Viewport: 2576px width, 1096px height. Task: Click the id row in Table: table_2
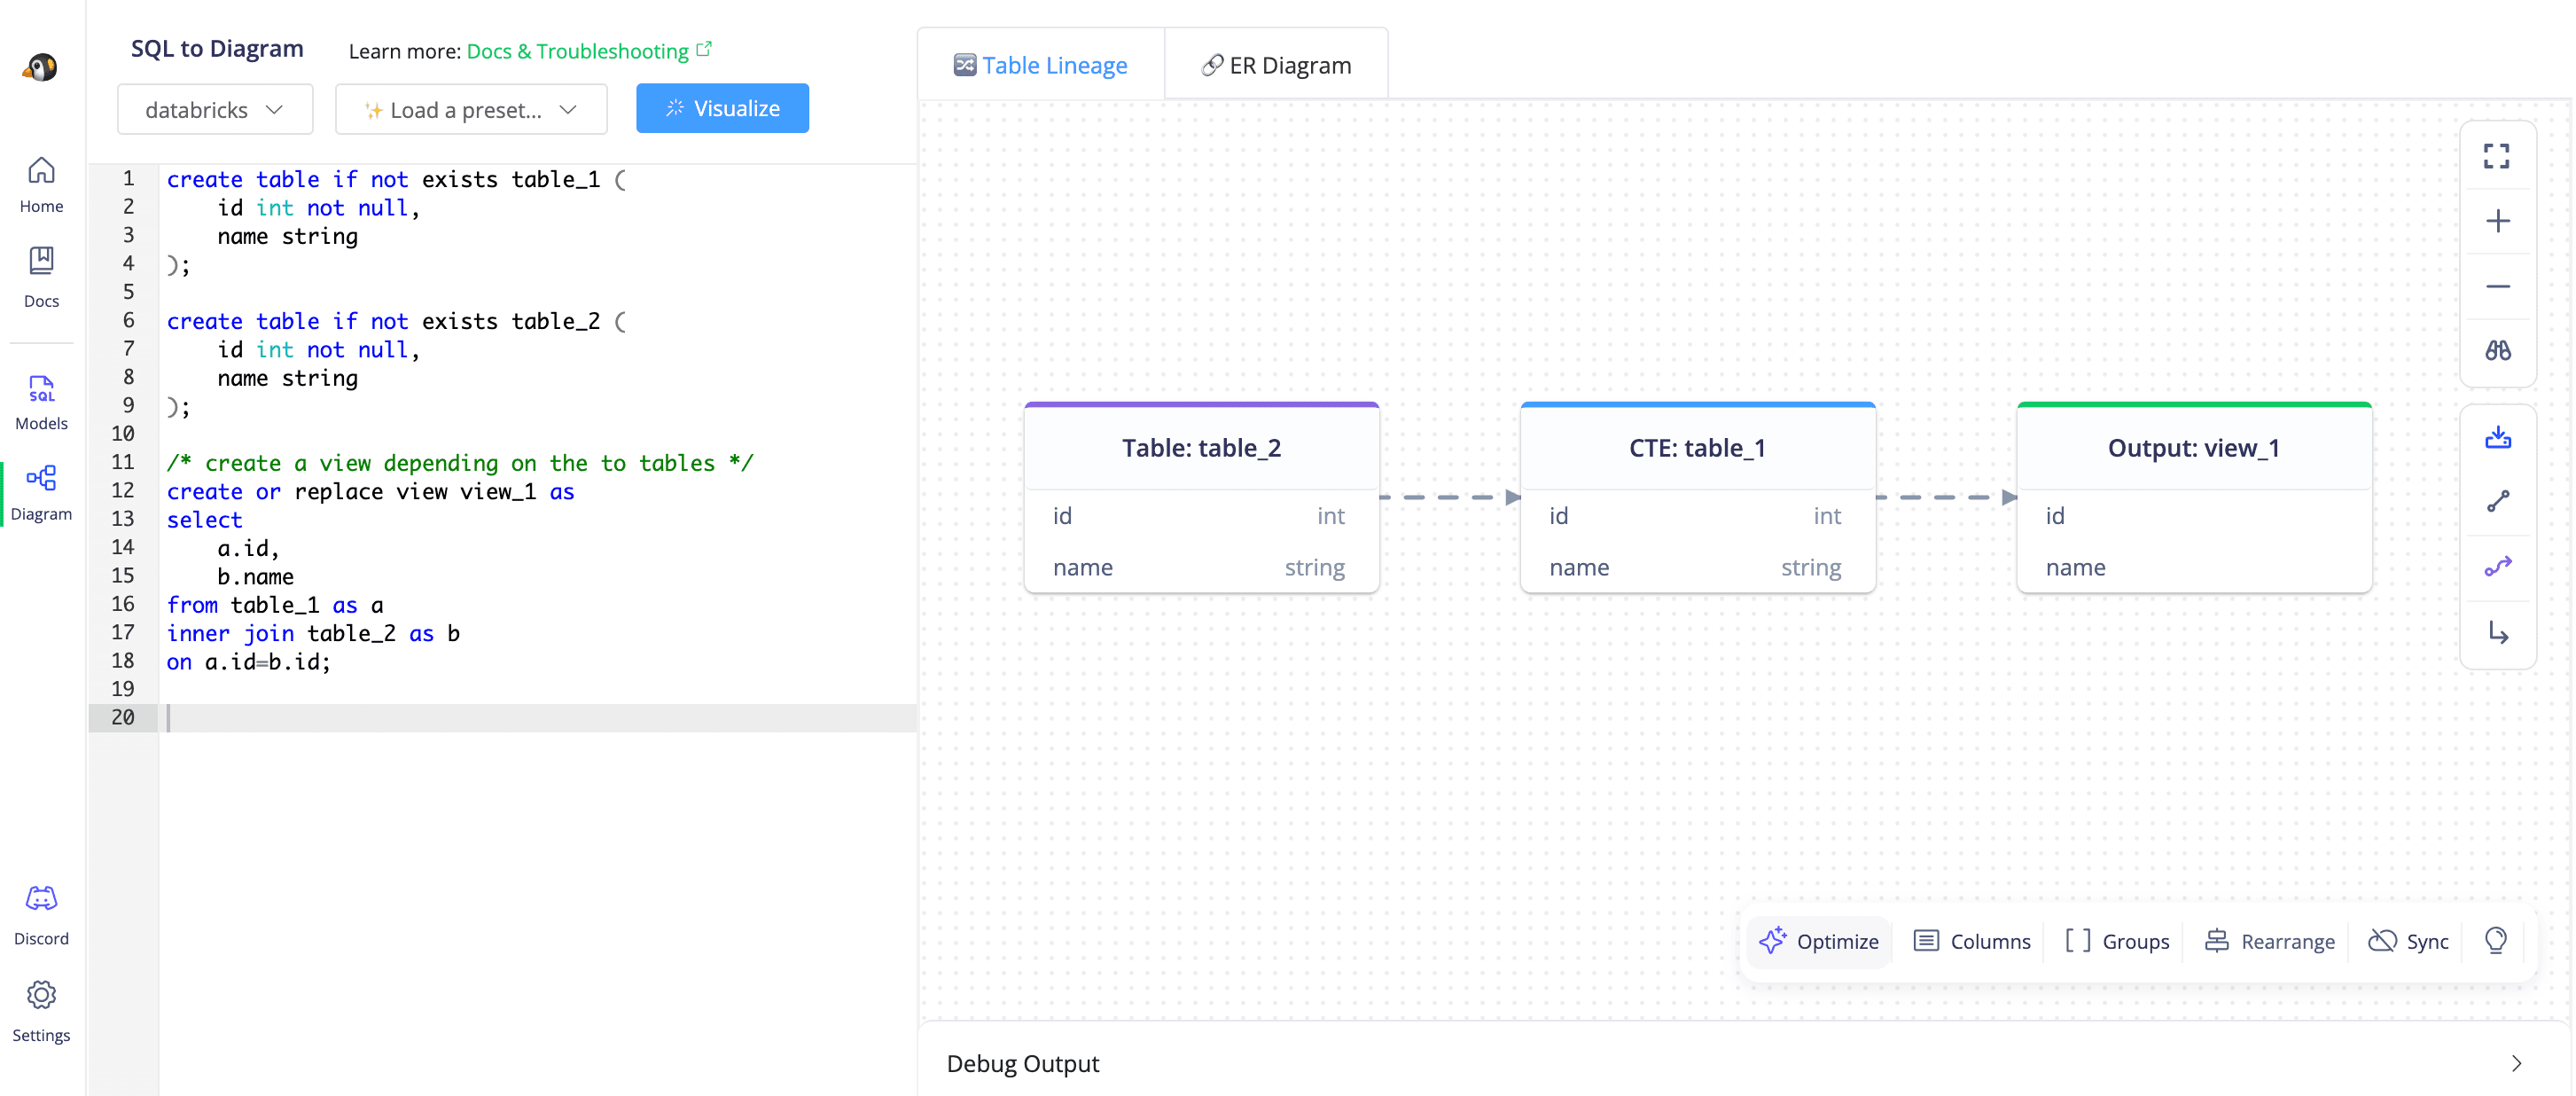[x=1201, y=516]
